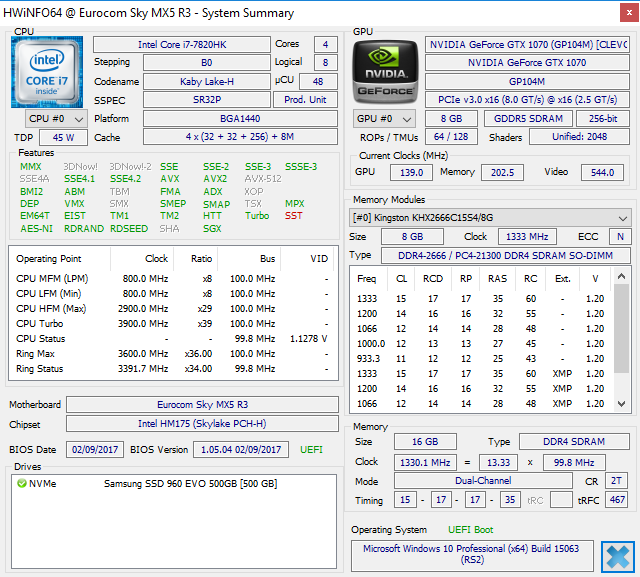Click the command rate 2T field
This screenshot has height=577, width=640.
[616, 481]
